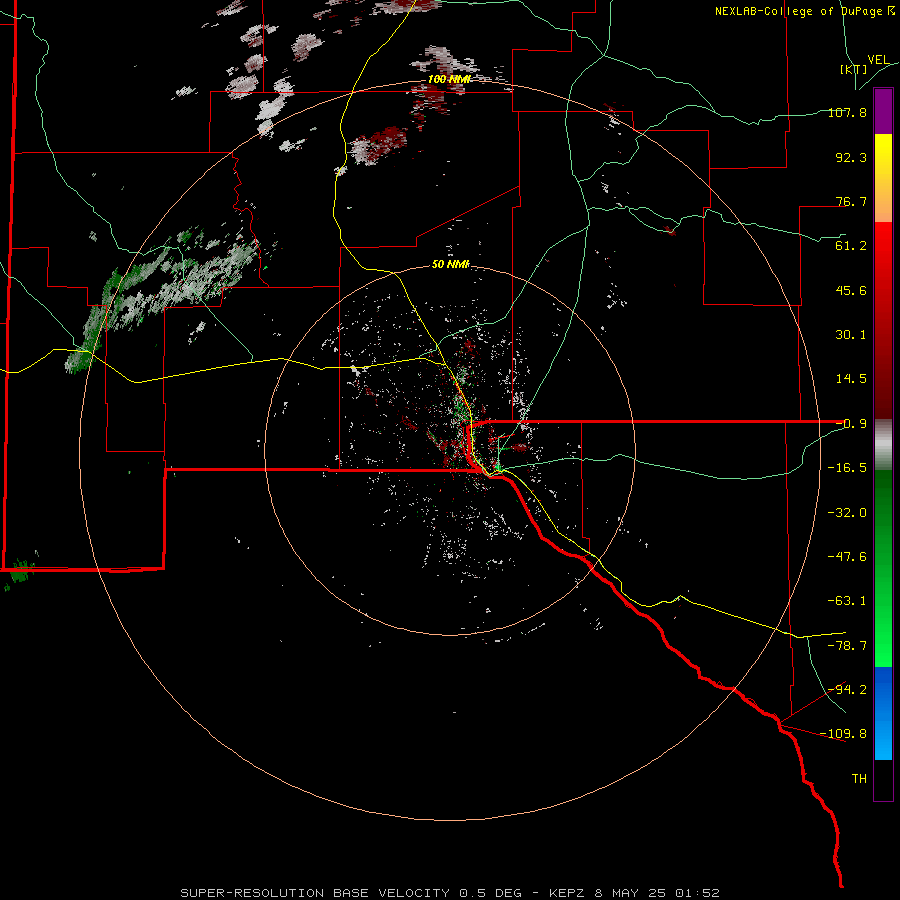Click the -47.6 velocity scale value

(x=847, y=557)
